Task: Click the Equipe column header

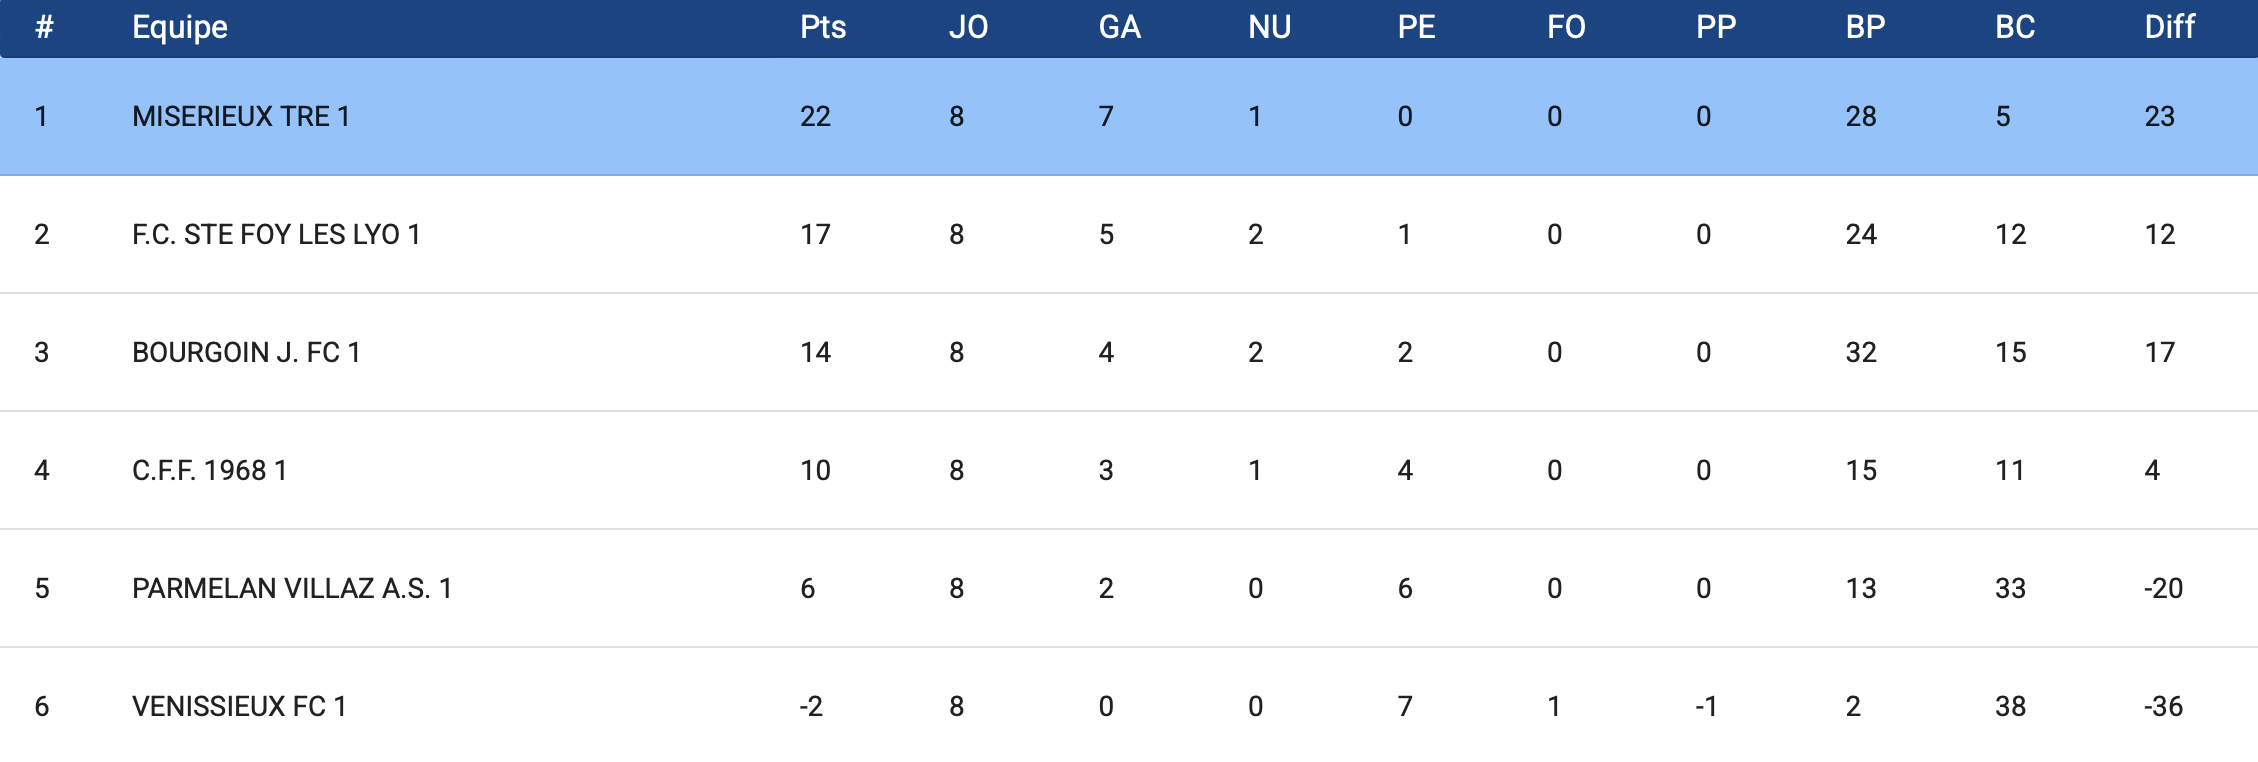Action: click(180, 27)
